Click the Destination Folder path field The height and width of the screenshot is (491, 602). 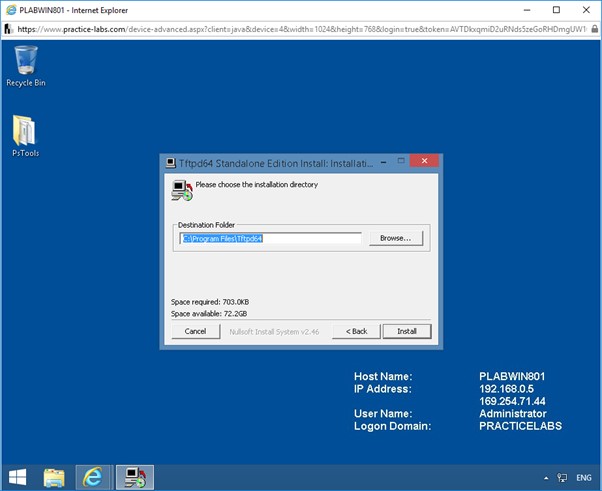click(271, 238)
